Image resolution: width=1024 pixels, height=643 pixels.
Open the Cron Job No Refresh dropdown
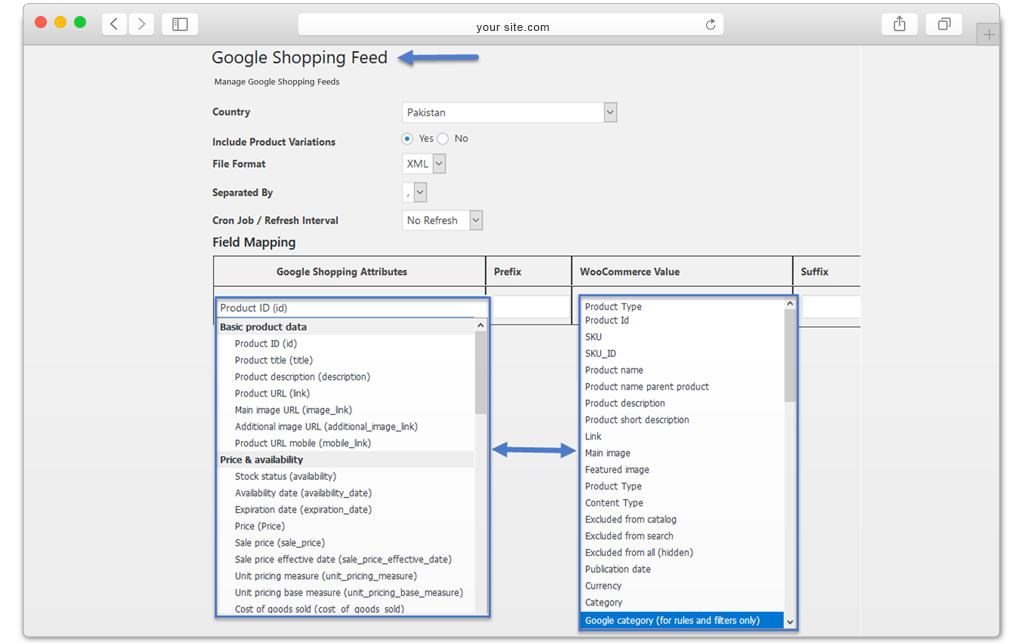[x=442, y=221]
